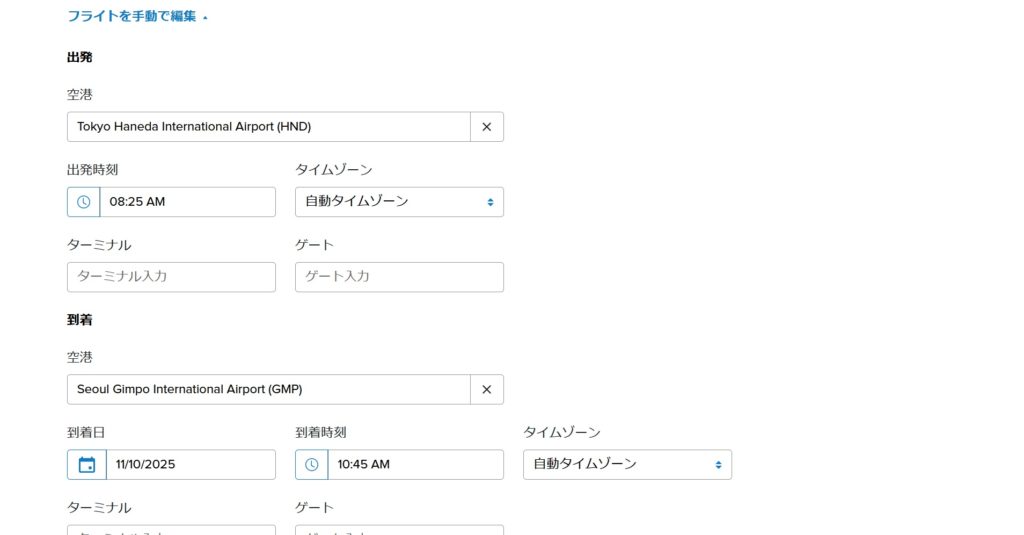Viewport: 1024px width, 535px height.
Task: Focus the arrival terminal field at bottom
Action: (171, 530)
